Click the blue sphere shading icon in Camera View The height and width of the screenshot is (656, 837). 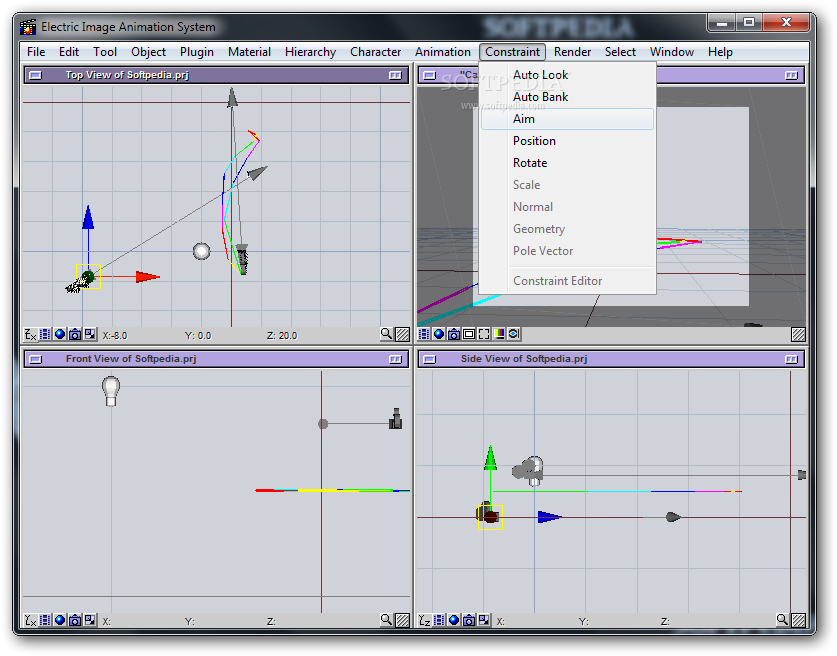(x=439, y=334)
